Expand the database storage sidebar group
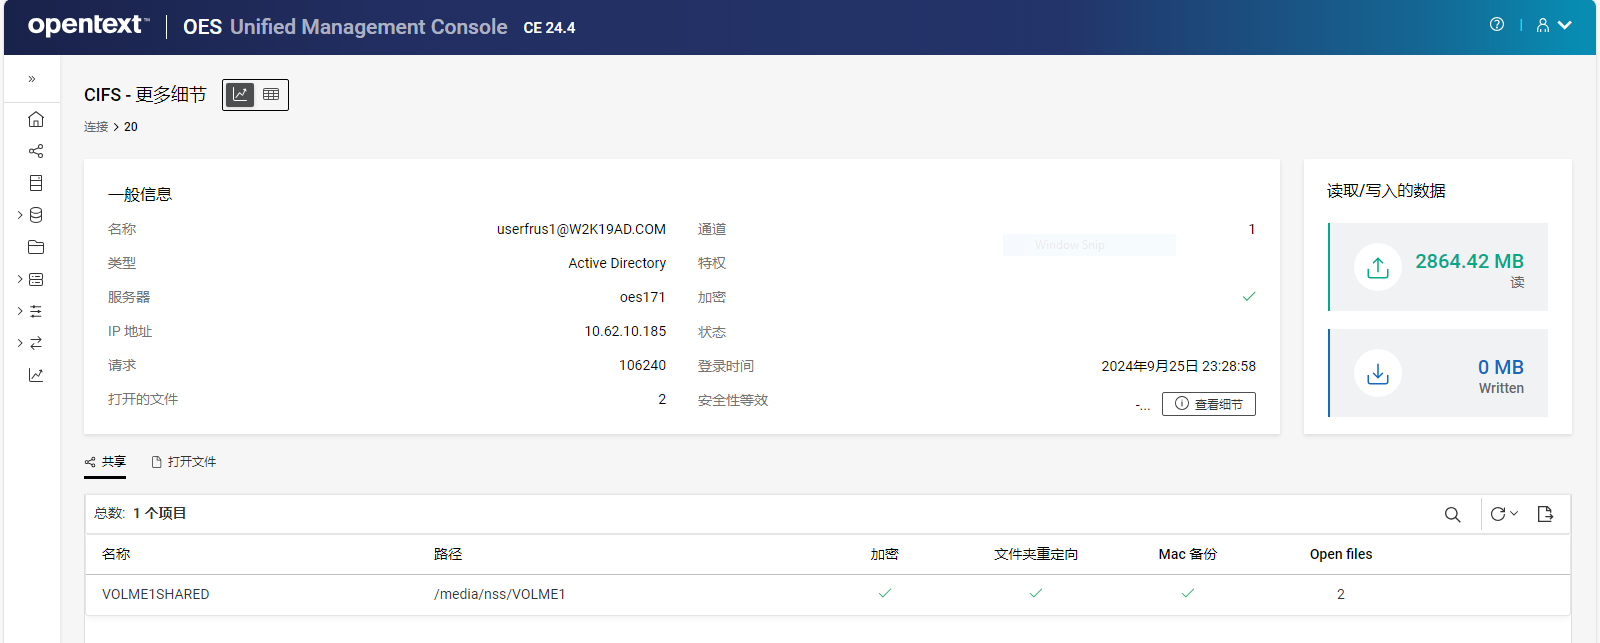Viewport: 1600px width, 643px height. [x=20, y=215]
